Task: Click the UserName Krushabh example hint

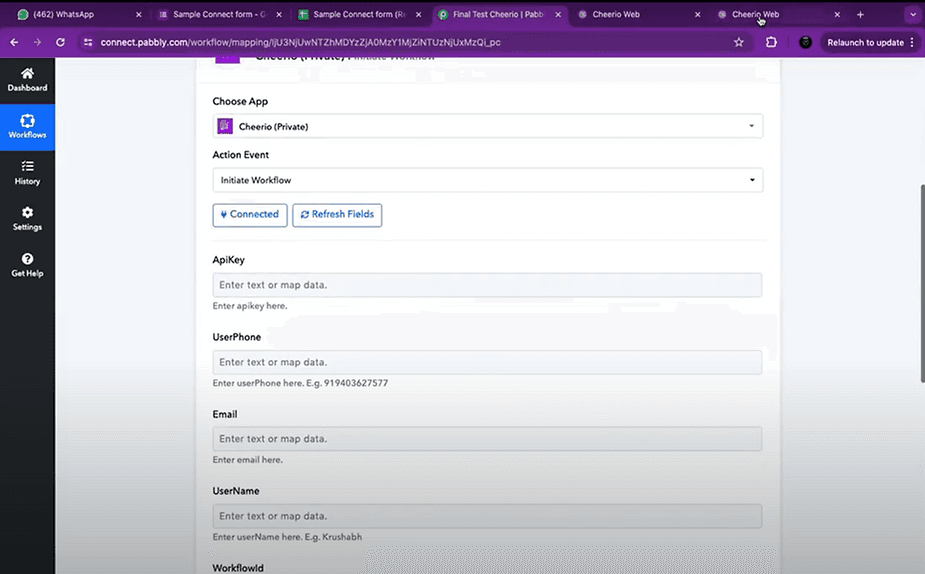Action: (x=287, y=537)
